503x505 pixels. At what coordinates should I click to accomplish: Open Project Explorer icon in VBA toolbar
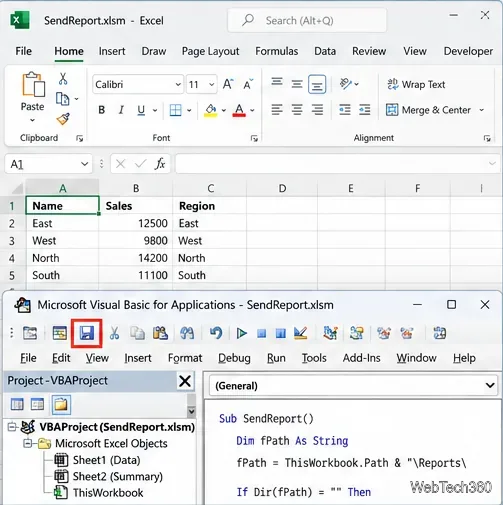tap(330, 333)
